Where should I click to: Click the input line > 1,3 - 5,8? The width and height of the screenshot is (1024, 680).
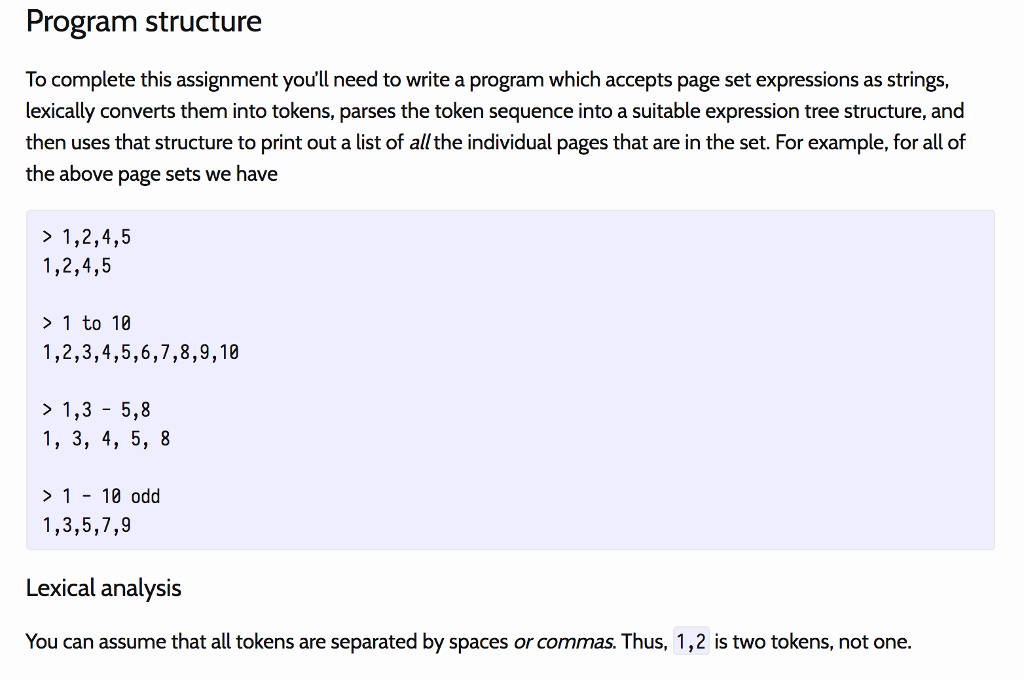tap(96, 410)
